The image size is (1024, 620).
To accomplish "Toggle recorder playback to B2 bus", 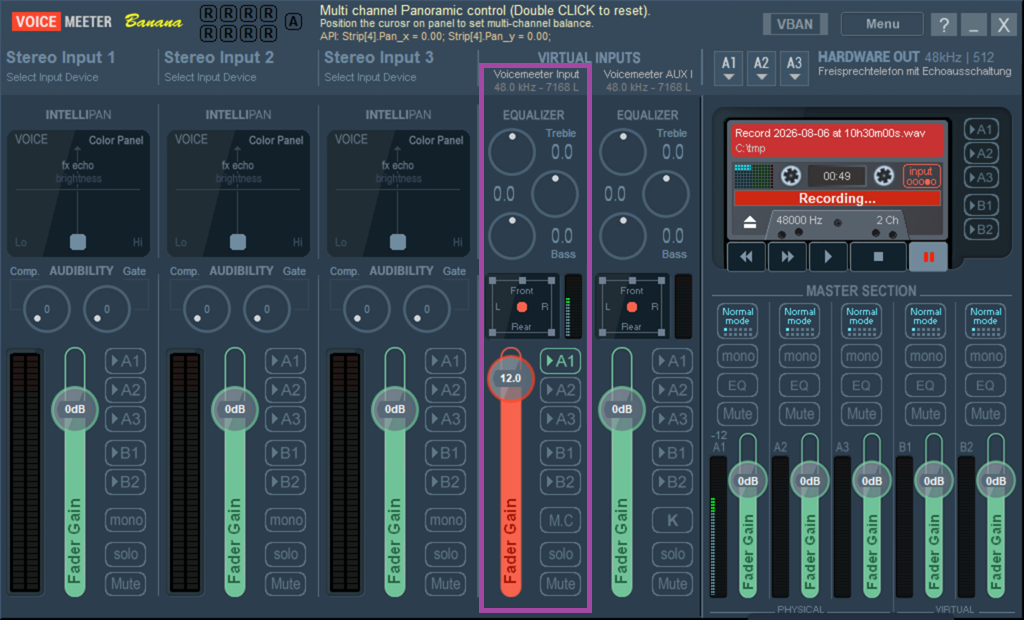I will [981, 229].
